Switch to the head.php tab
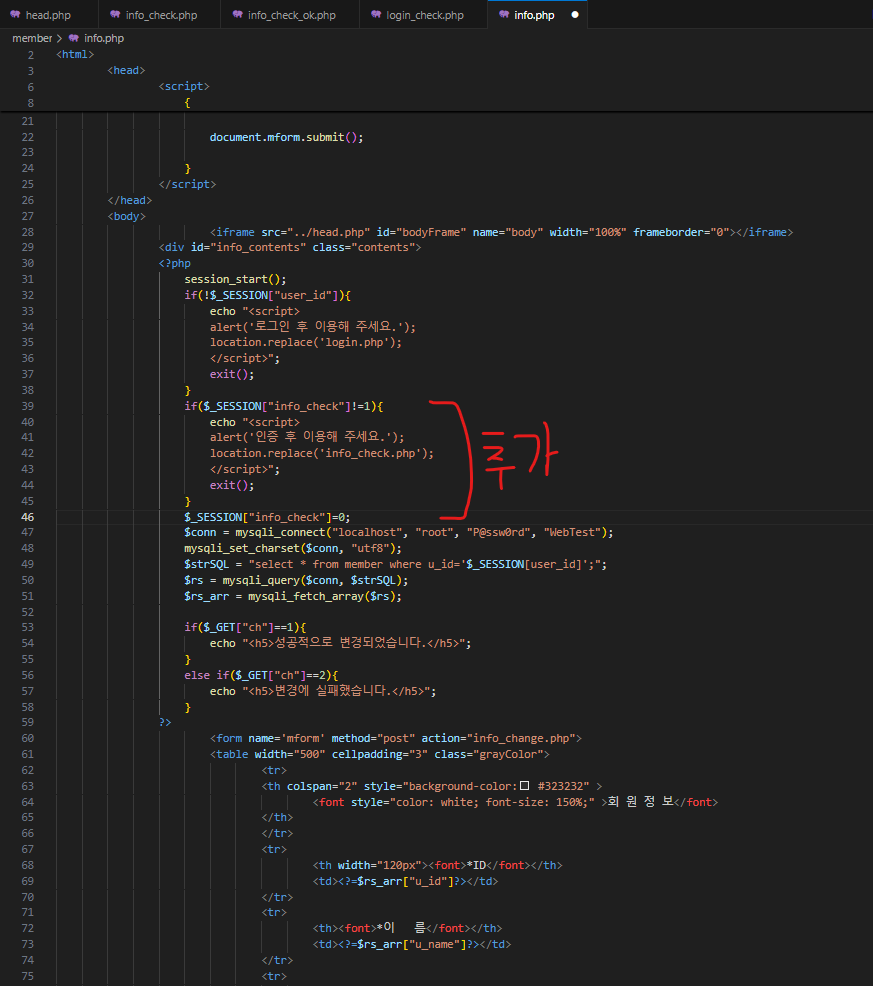The width and height of the screenshot is (873, 986). pos(48,14)
